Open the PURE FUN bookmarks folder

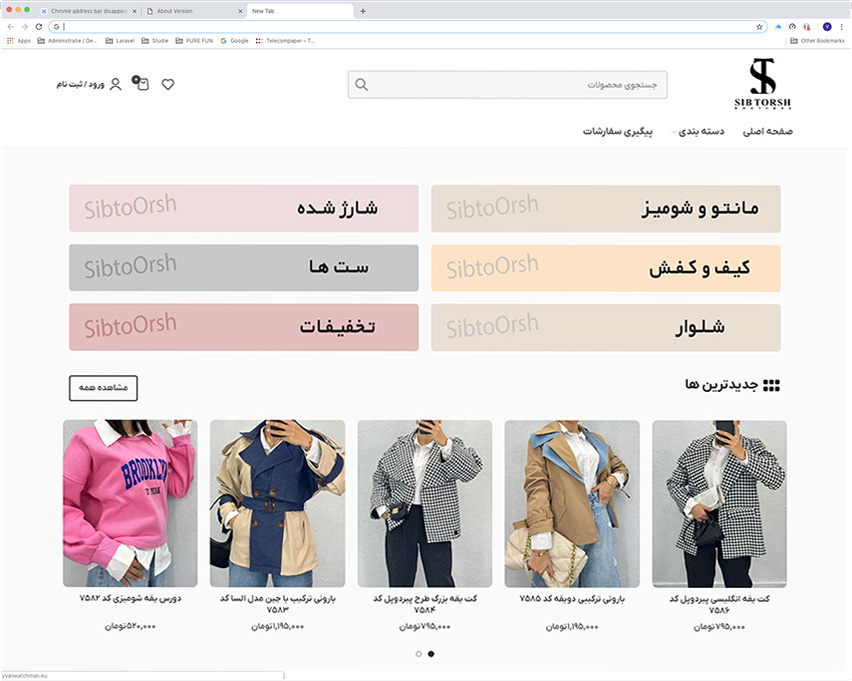[194, 41]
